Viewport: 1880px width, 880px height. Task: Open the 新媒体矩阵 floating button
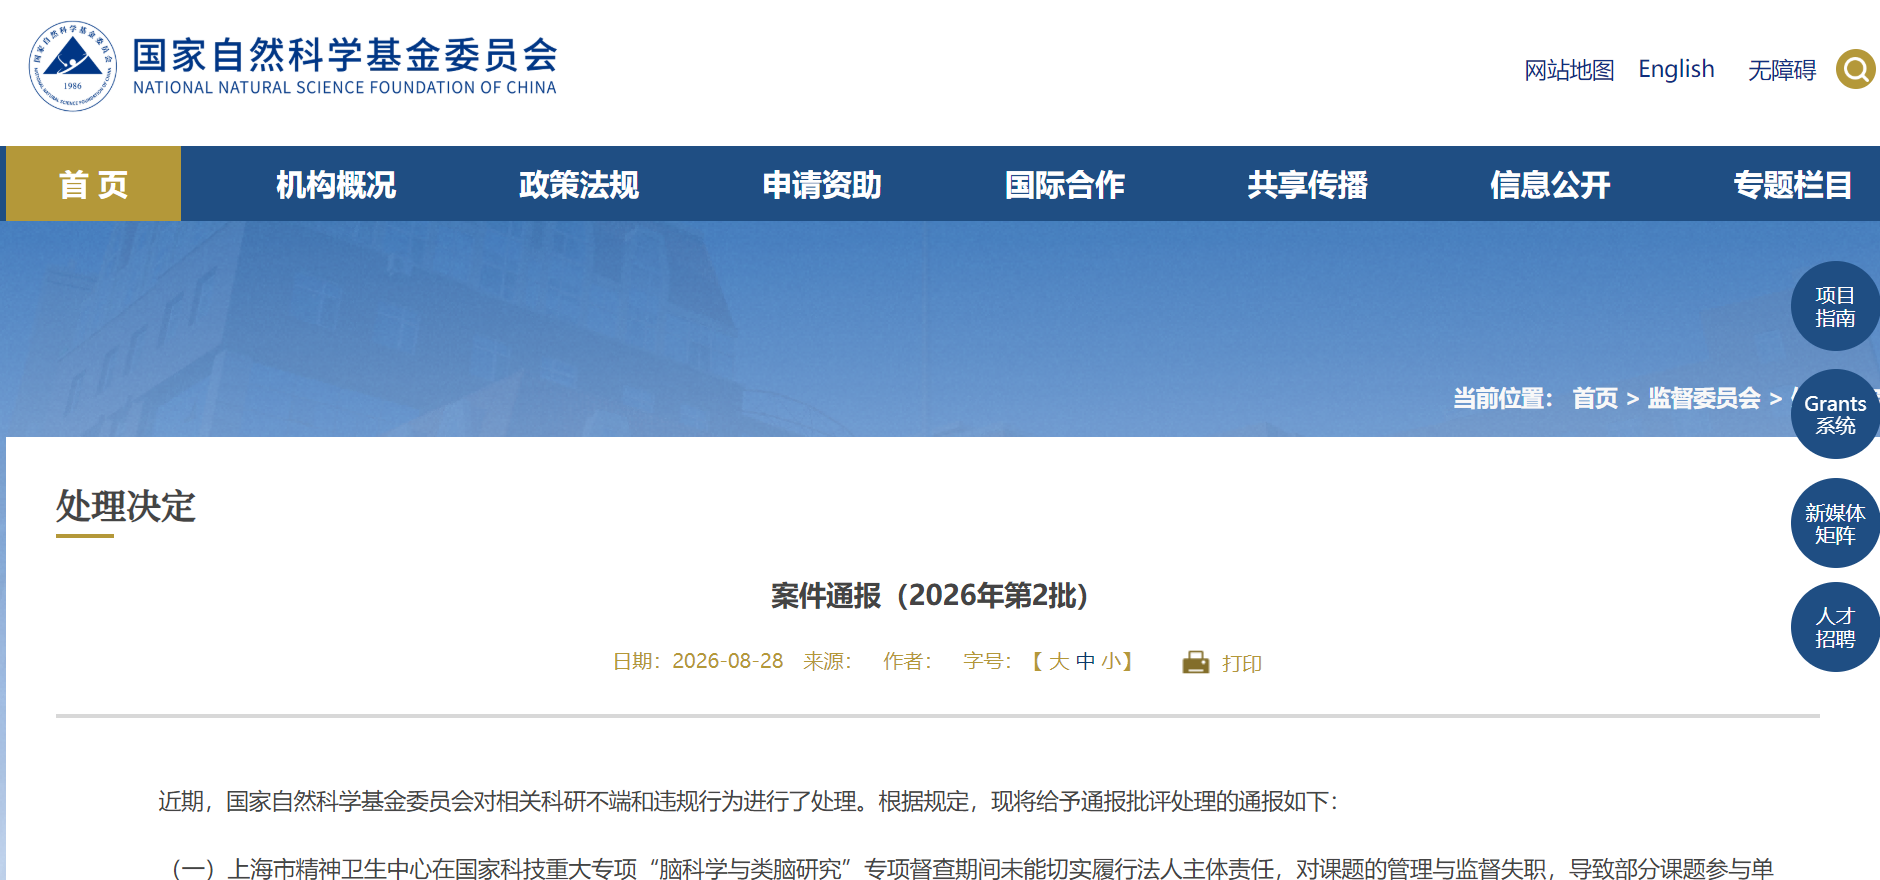point(1835,523)
